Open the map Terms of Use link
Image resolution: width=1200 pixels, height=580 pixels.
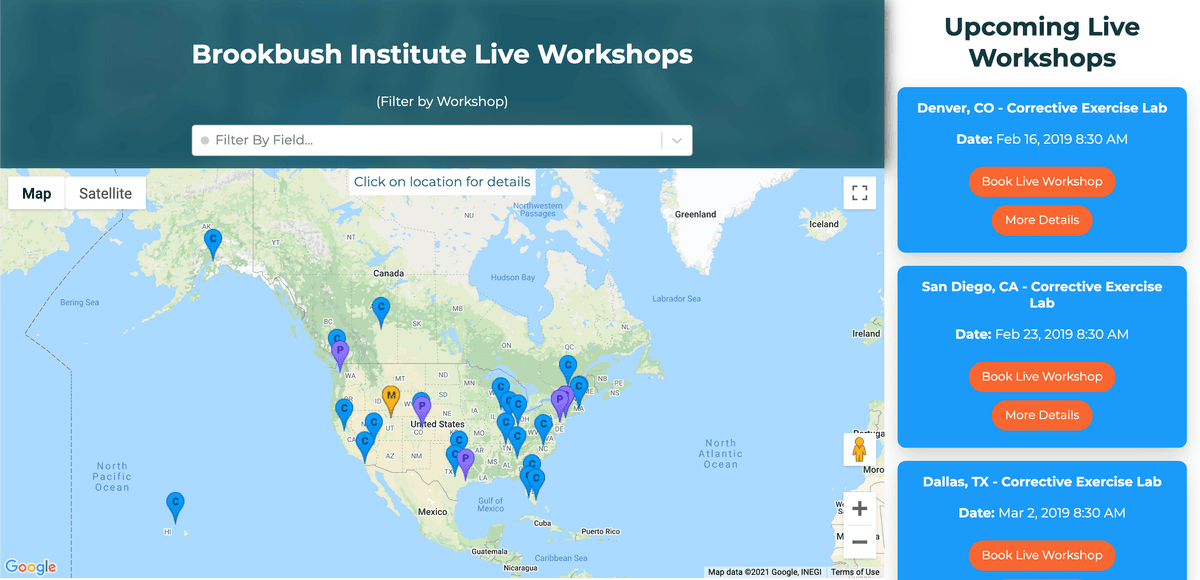coord(855,572)
